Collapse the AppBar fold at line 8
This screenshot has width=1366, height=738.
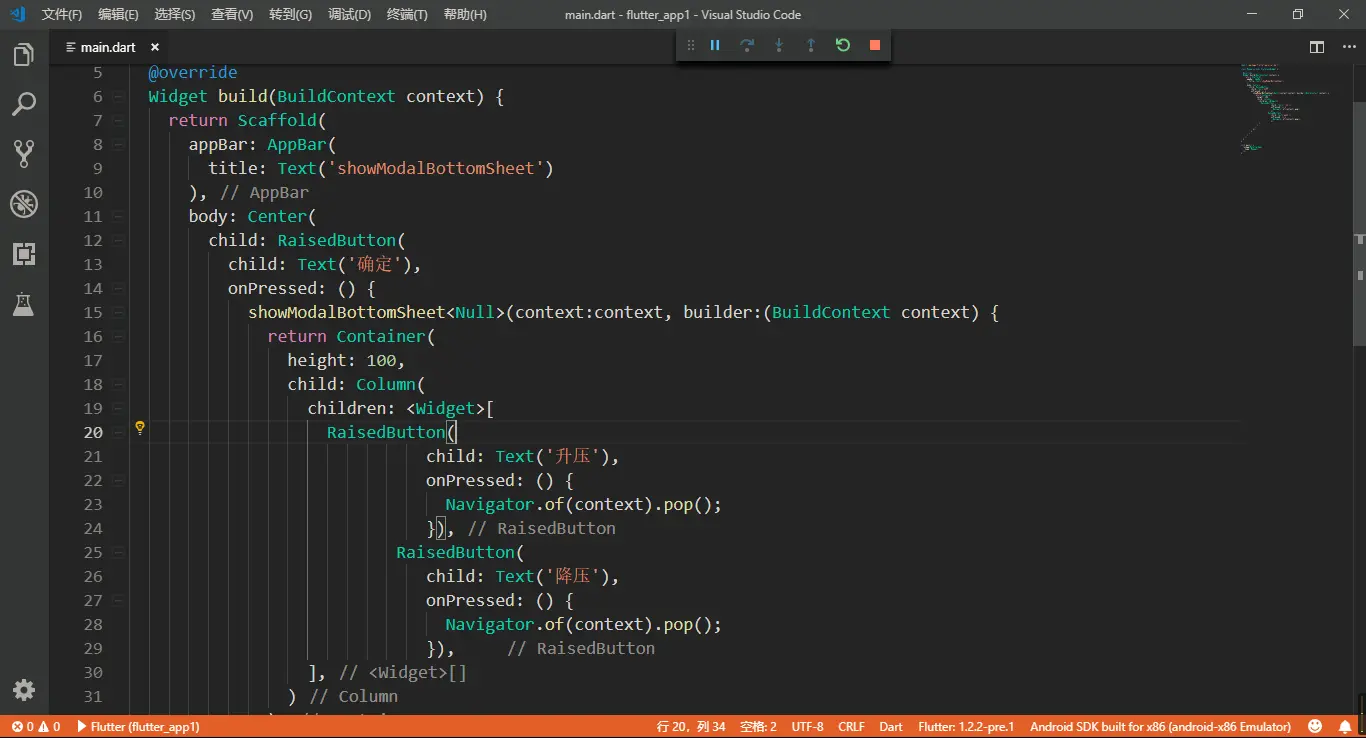pyautogui.click(x=119, y=145)
